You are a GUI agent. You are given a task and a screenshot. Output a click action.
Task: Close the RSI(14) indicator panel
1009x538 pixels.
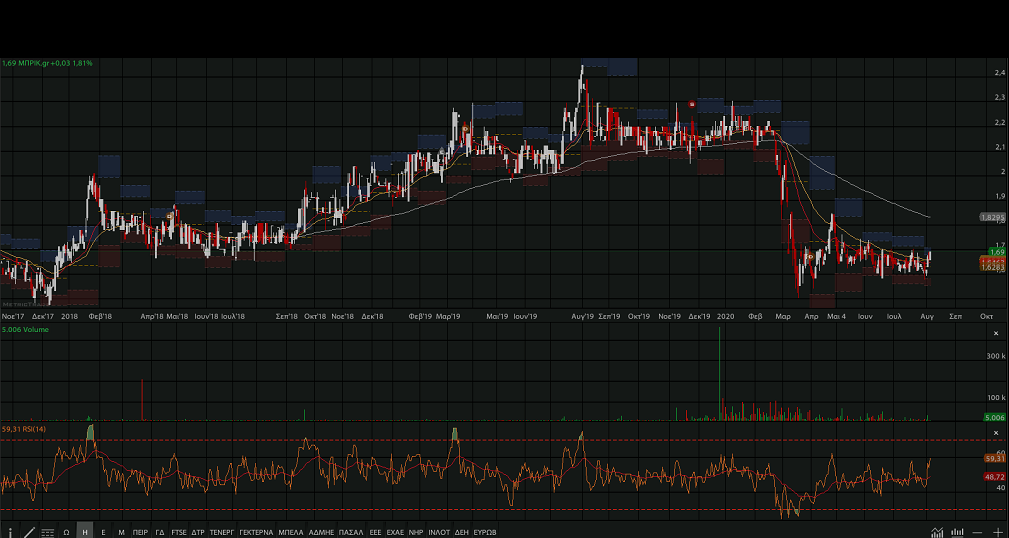click(995, 430)
